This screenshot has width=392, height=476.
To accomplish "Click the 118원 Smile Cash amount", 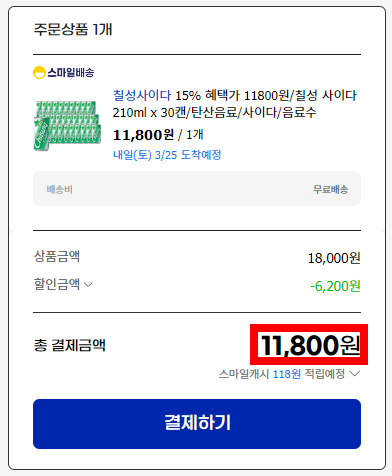I will click(287, 374).
